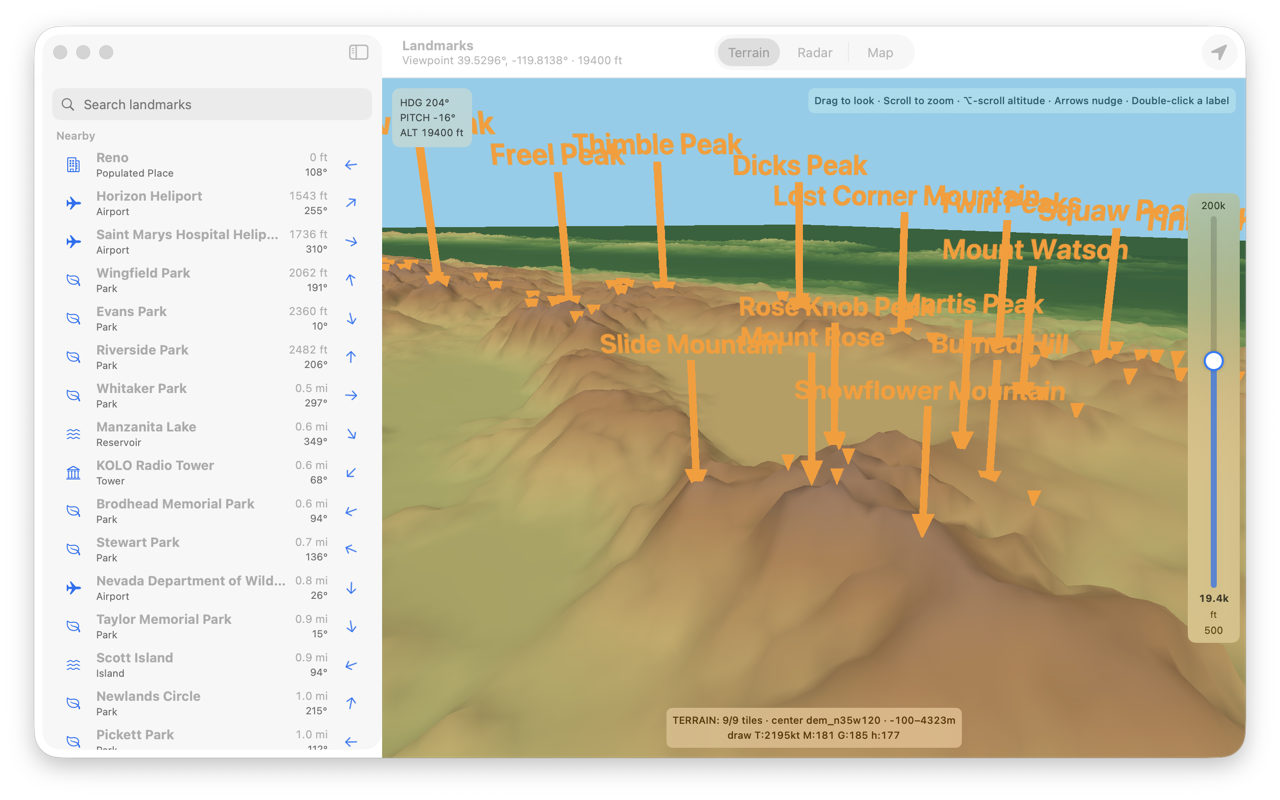Click the Viewpoint coordinates subtitle

(x=512, y=61)
